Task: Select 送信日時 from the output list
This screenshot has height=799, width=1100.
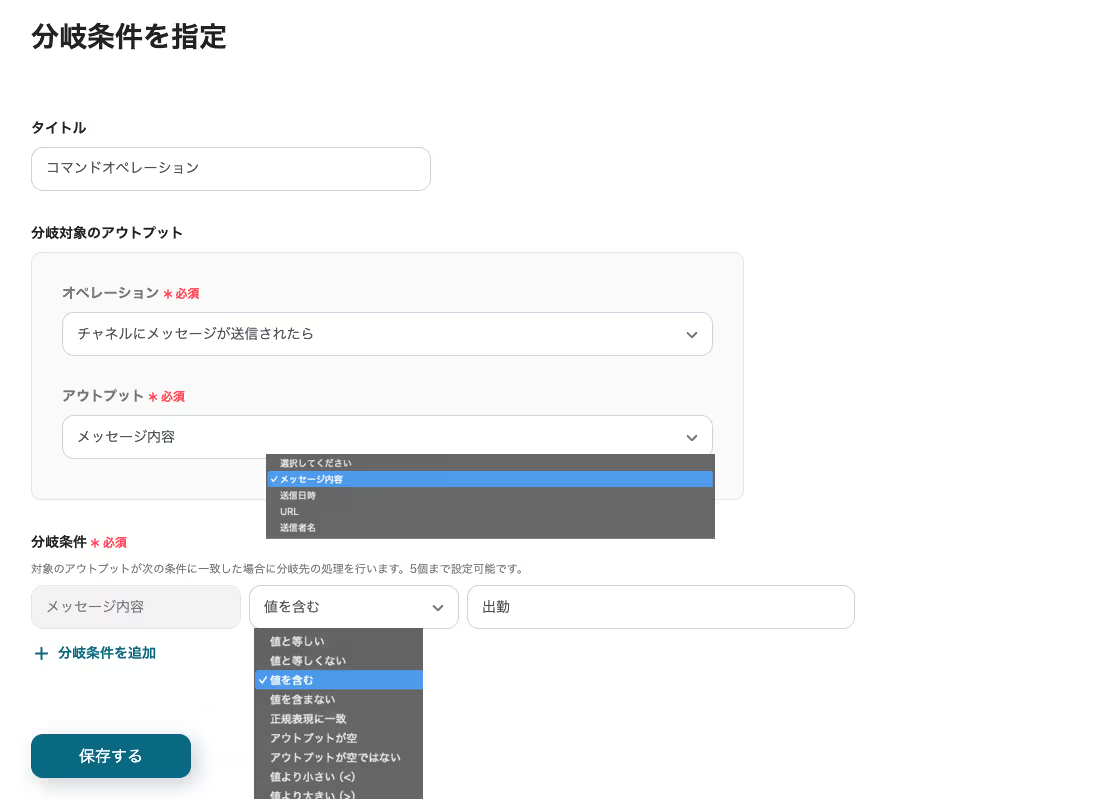Action: tap(297, 495)
